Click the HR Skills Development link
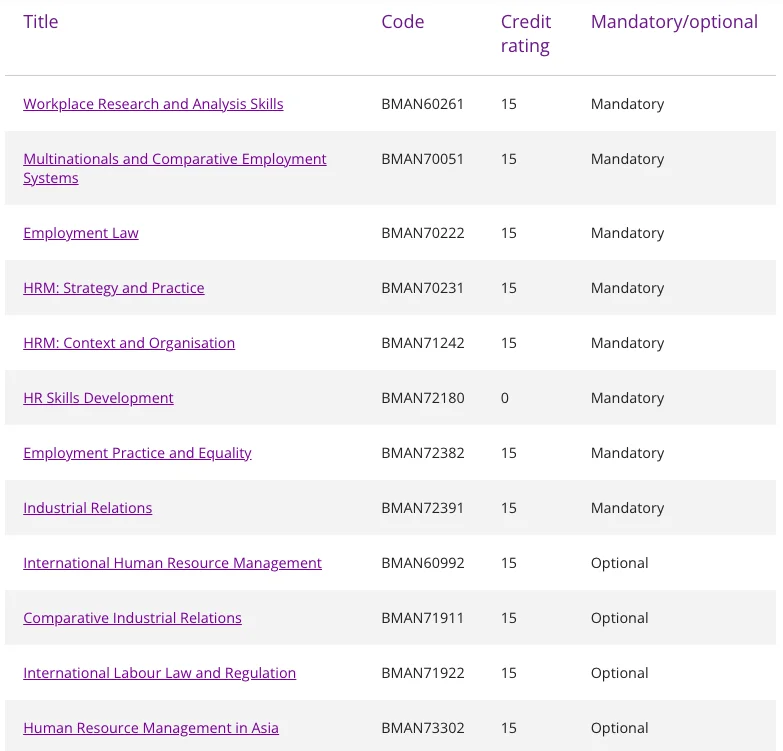Viewport: 783px width, 751px height. tap(98, 398)
